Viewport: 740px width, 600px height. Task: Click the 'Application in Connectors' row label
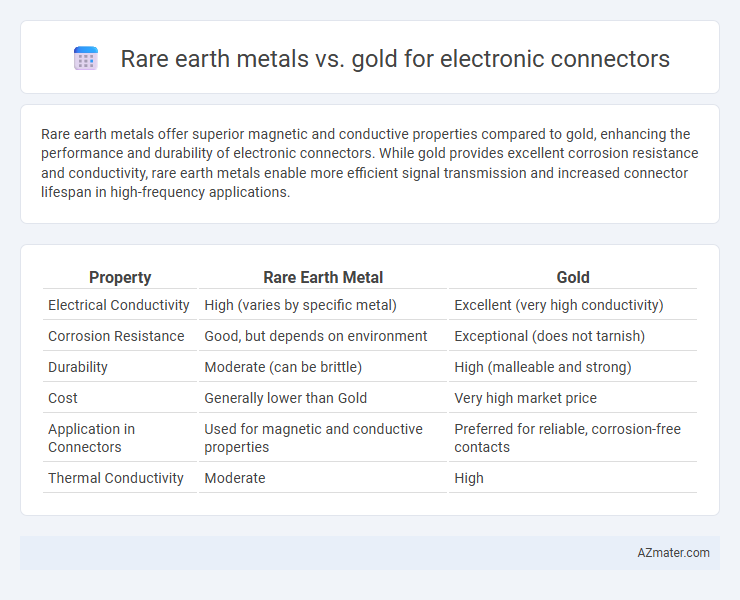tap(92, 438)
